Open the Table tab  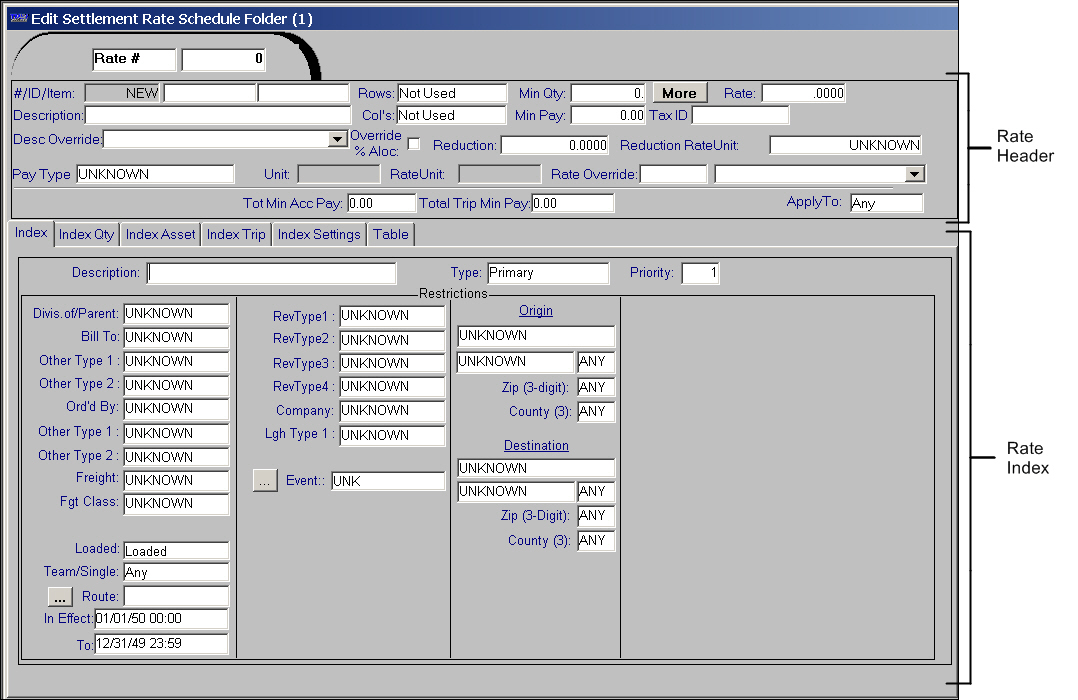[391, 234]
